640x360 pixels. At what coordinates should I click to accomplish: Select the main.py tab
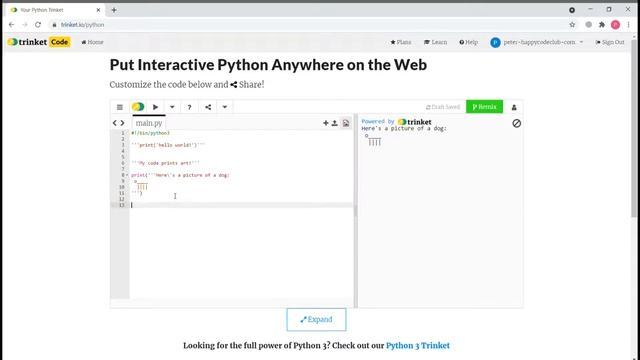(x=149, y=123)
